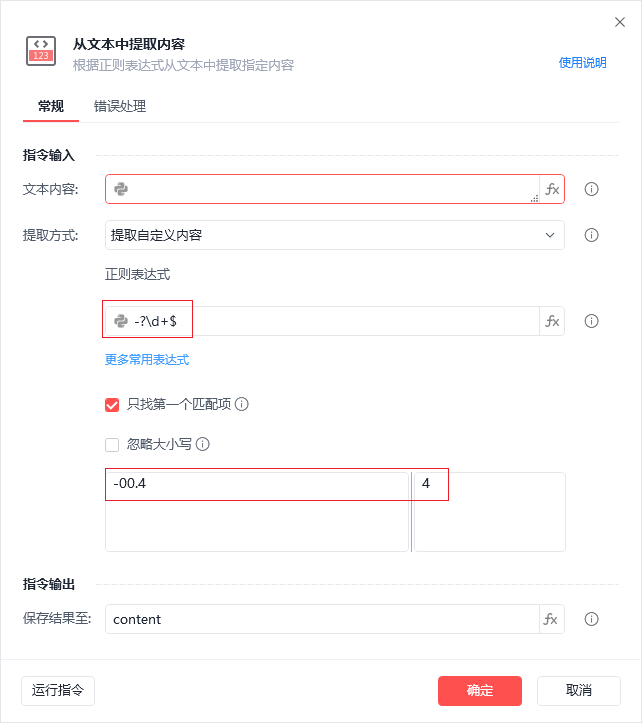Click the fx button for 文本内容 field
The height and width of the screenshot is (723, 642).
(x=552, y=189)
